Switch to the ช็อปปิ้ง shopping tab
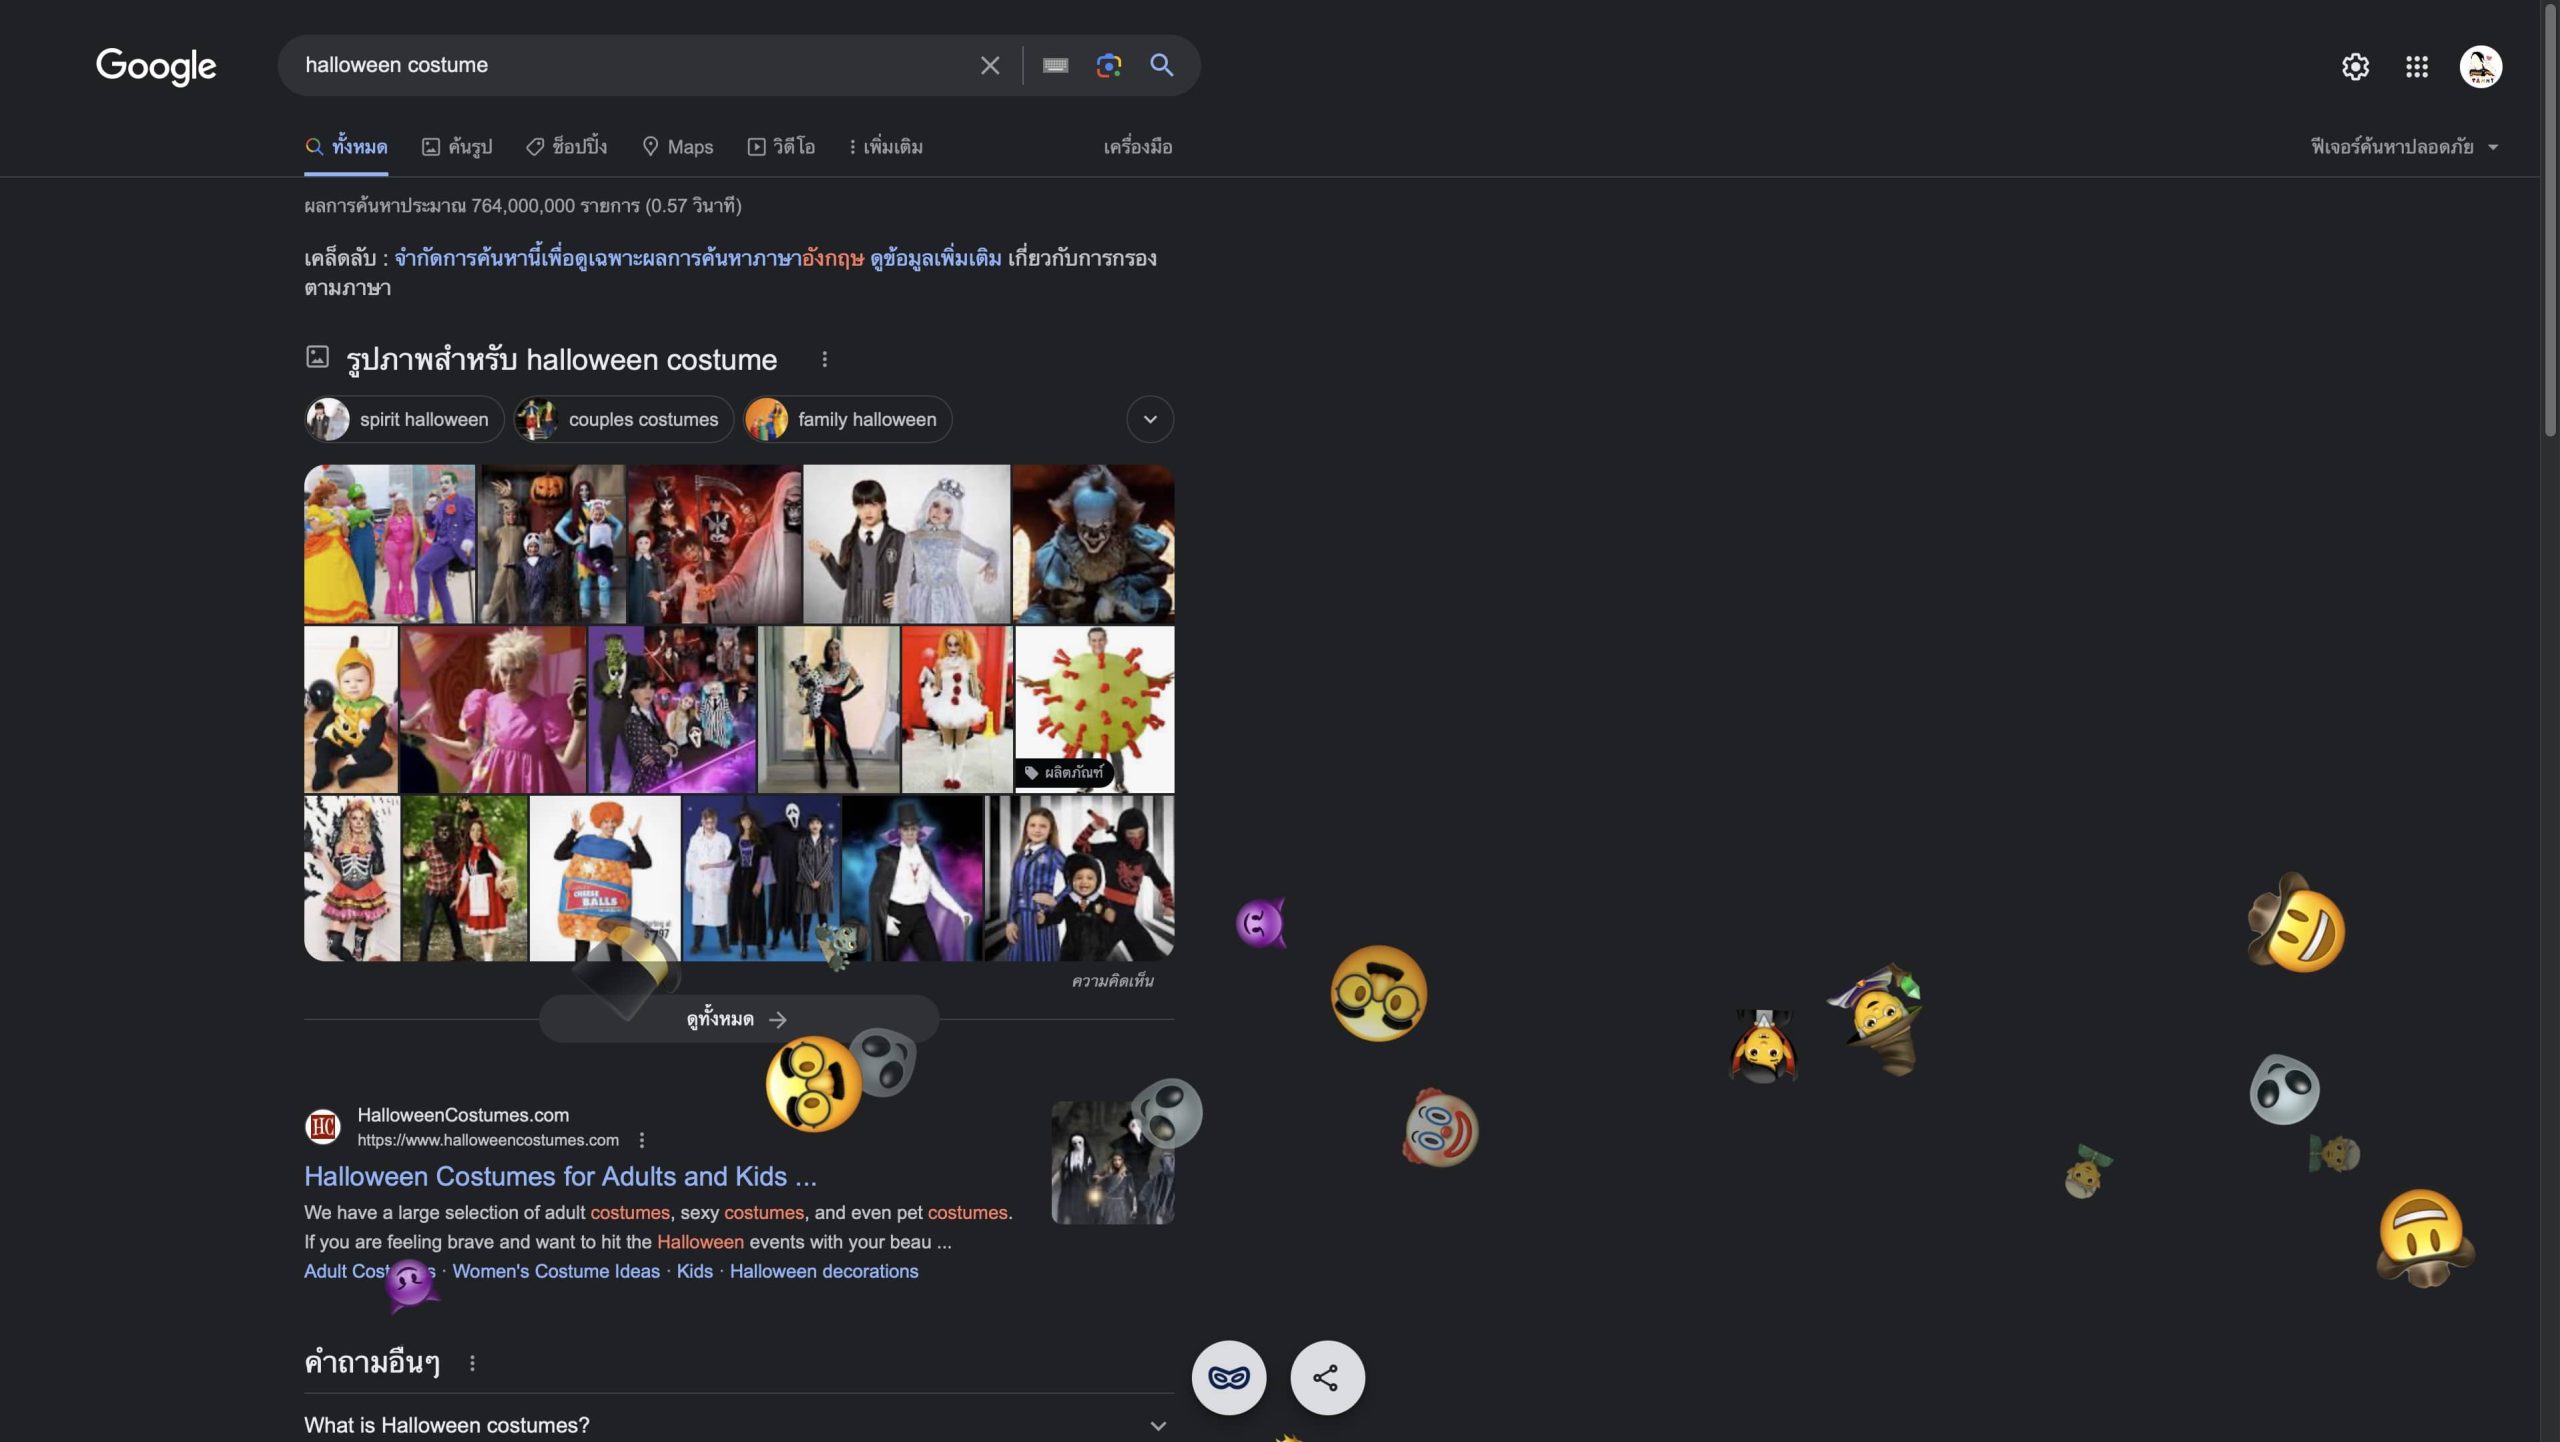The image size is (2560, 1442). pyautogui.click(x=566, y=147)
